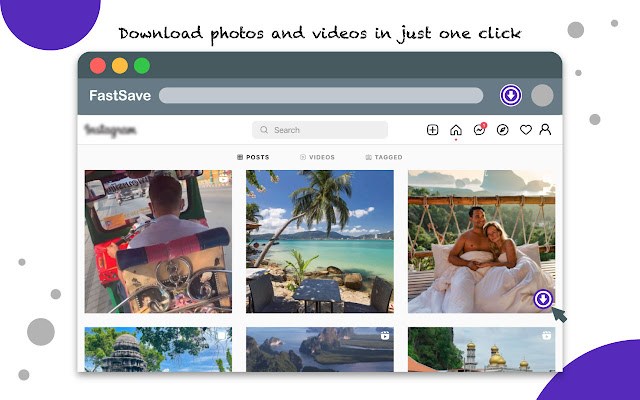The width and height of the screenshot is (640, 400).
Task: Open the tuk-tuk driver post thumbnail
Action: click(x=158, y=242)
